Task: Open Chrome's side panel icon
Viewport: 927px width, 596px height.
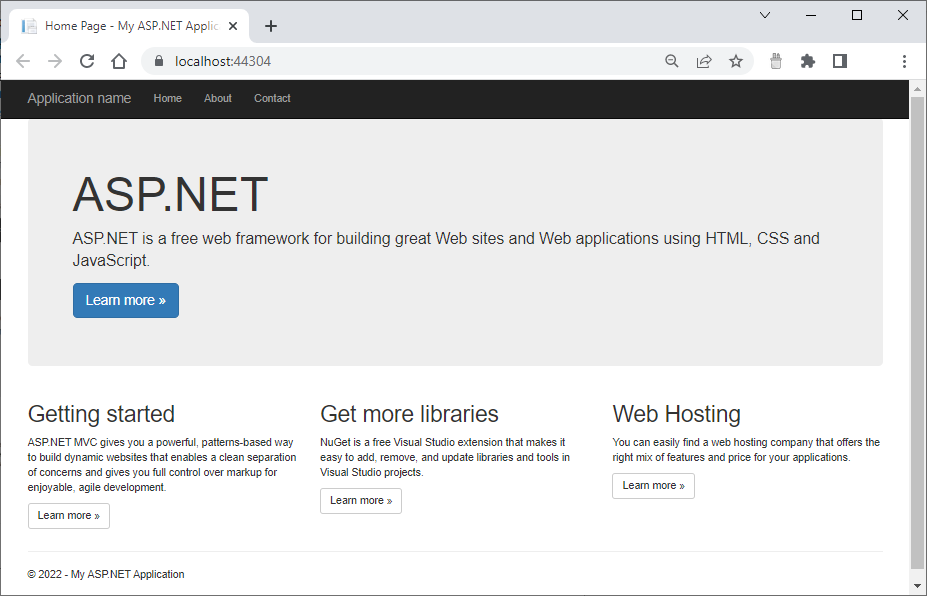Action: 839,61
